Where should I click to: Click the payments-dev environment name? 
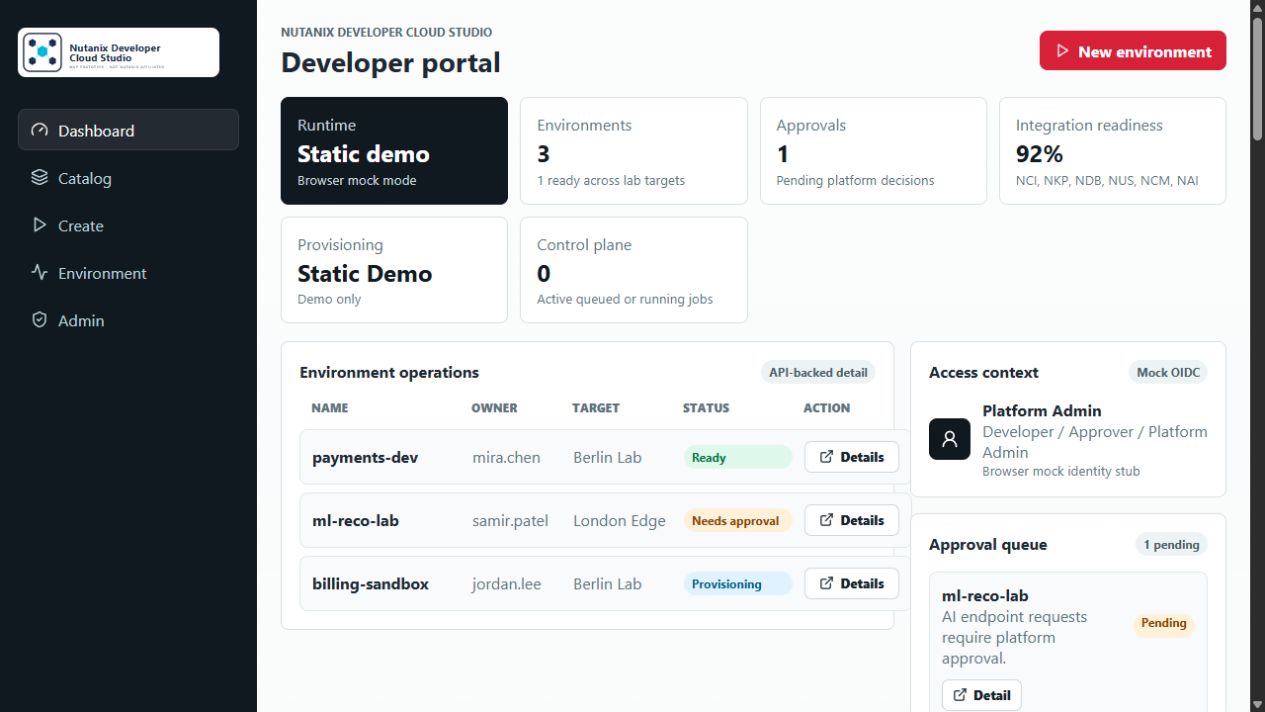point(365,457)
